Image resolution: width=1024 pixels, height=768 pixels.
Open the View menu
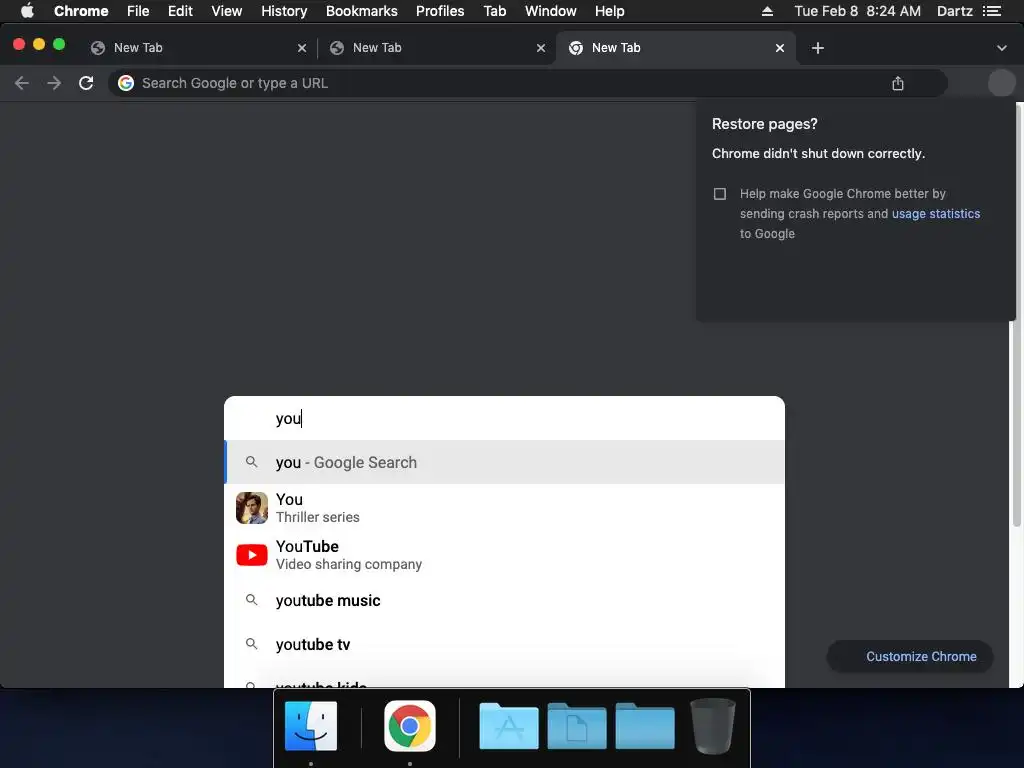[x=227, y=11]
